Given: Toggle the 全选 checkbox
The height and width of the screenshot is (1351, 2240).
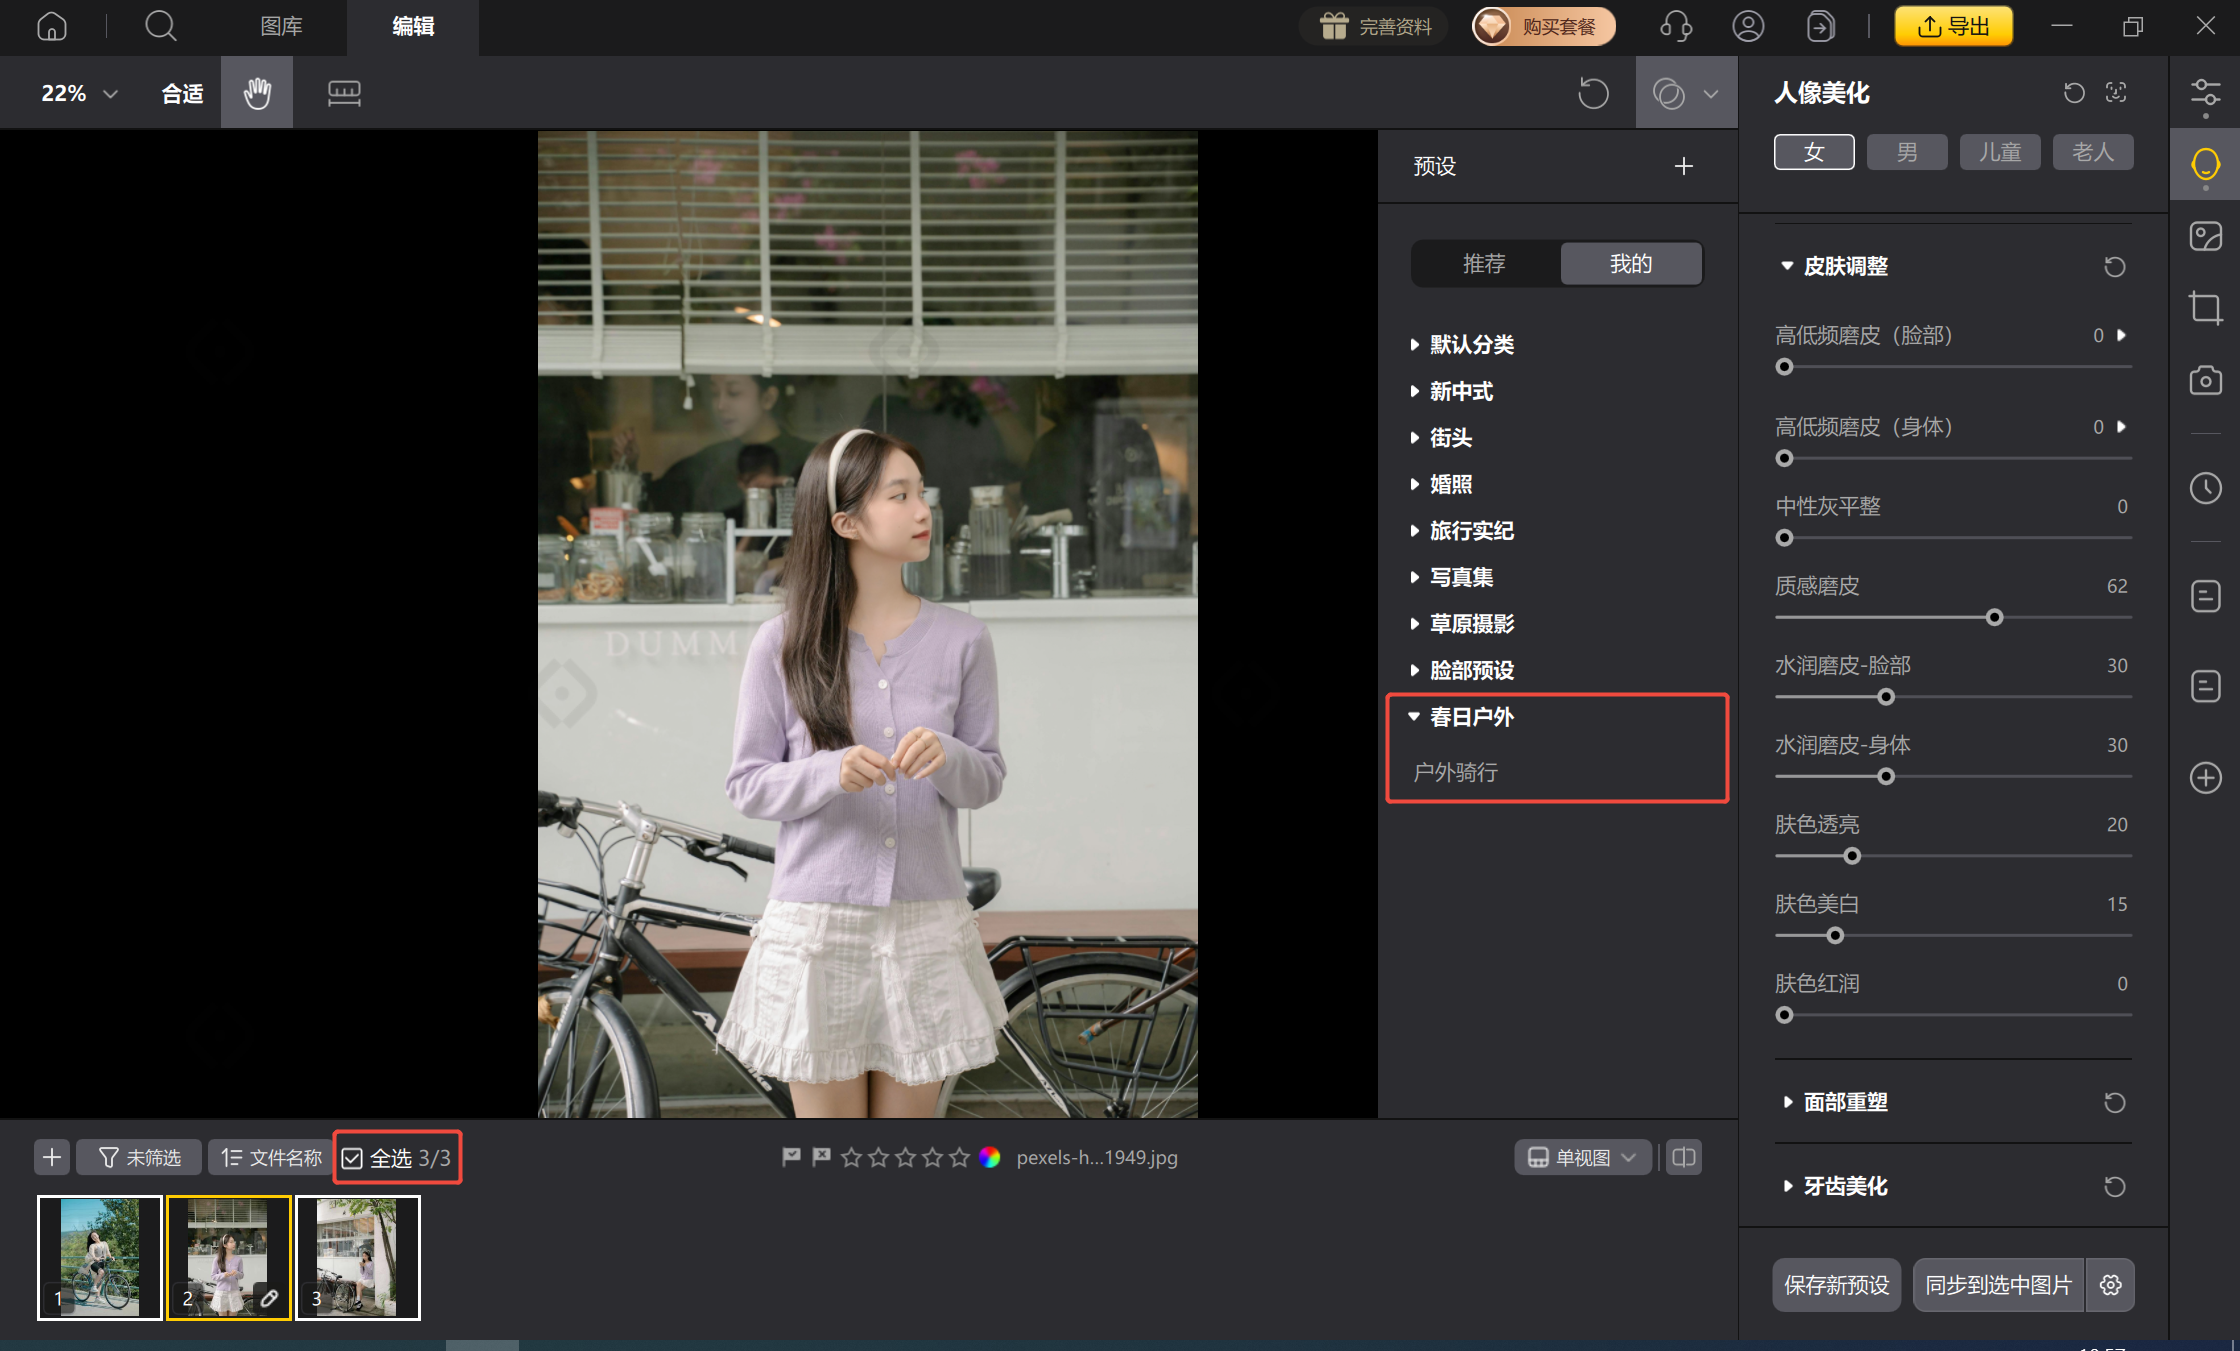Looking at the screenshot, I should tap(353, 1158).
